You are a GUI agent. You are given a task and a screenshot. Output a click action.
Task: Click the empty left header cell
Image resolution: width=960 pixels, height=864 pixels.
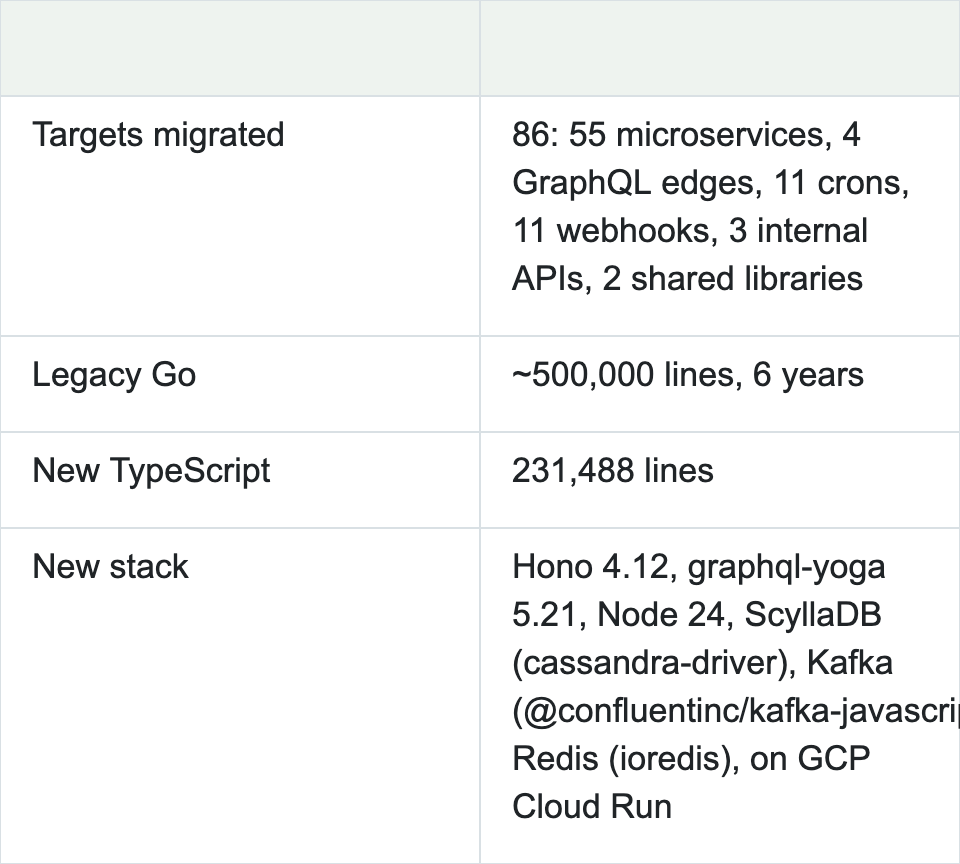[240, 48]
